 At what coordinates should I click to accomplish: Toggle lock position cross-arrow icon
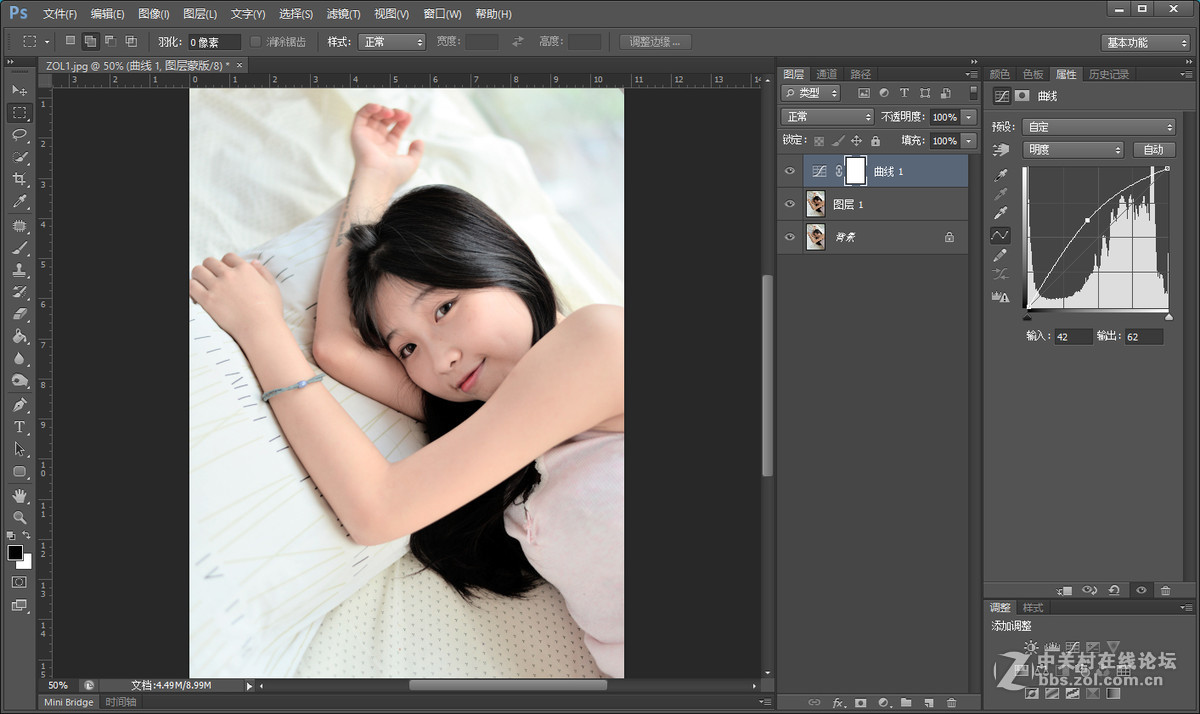[857, 141]
